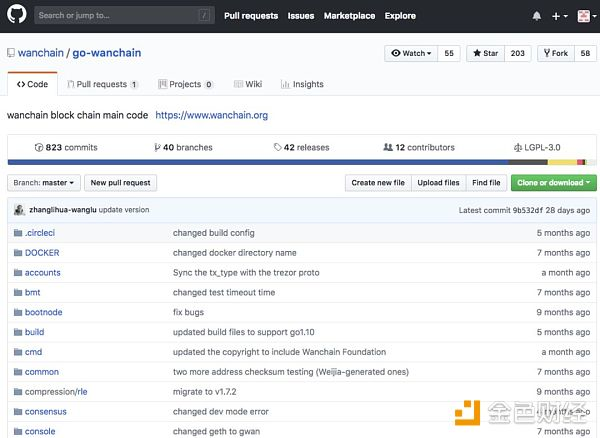Viewport: 600px width, 438px height.
Task: Click Create new file button
Action: tap(378, 183)
